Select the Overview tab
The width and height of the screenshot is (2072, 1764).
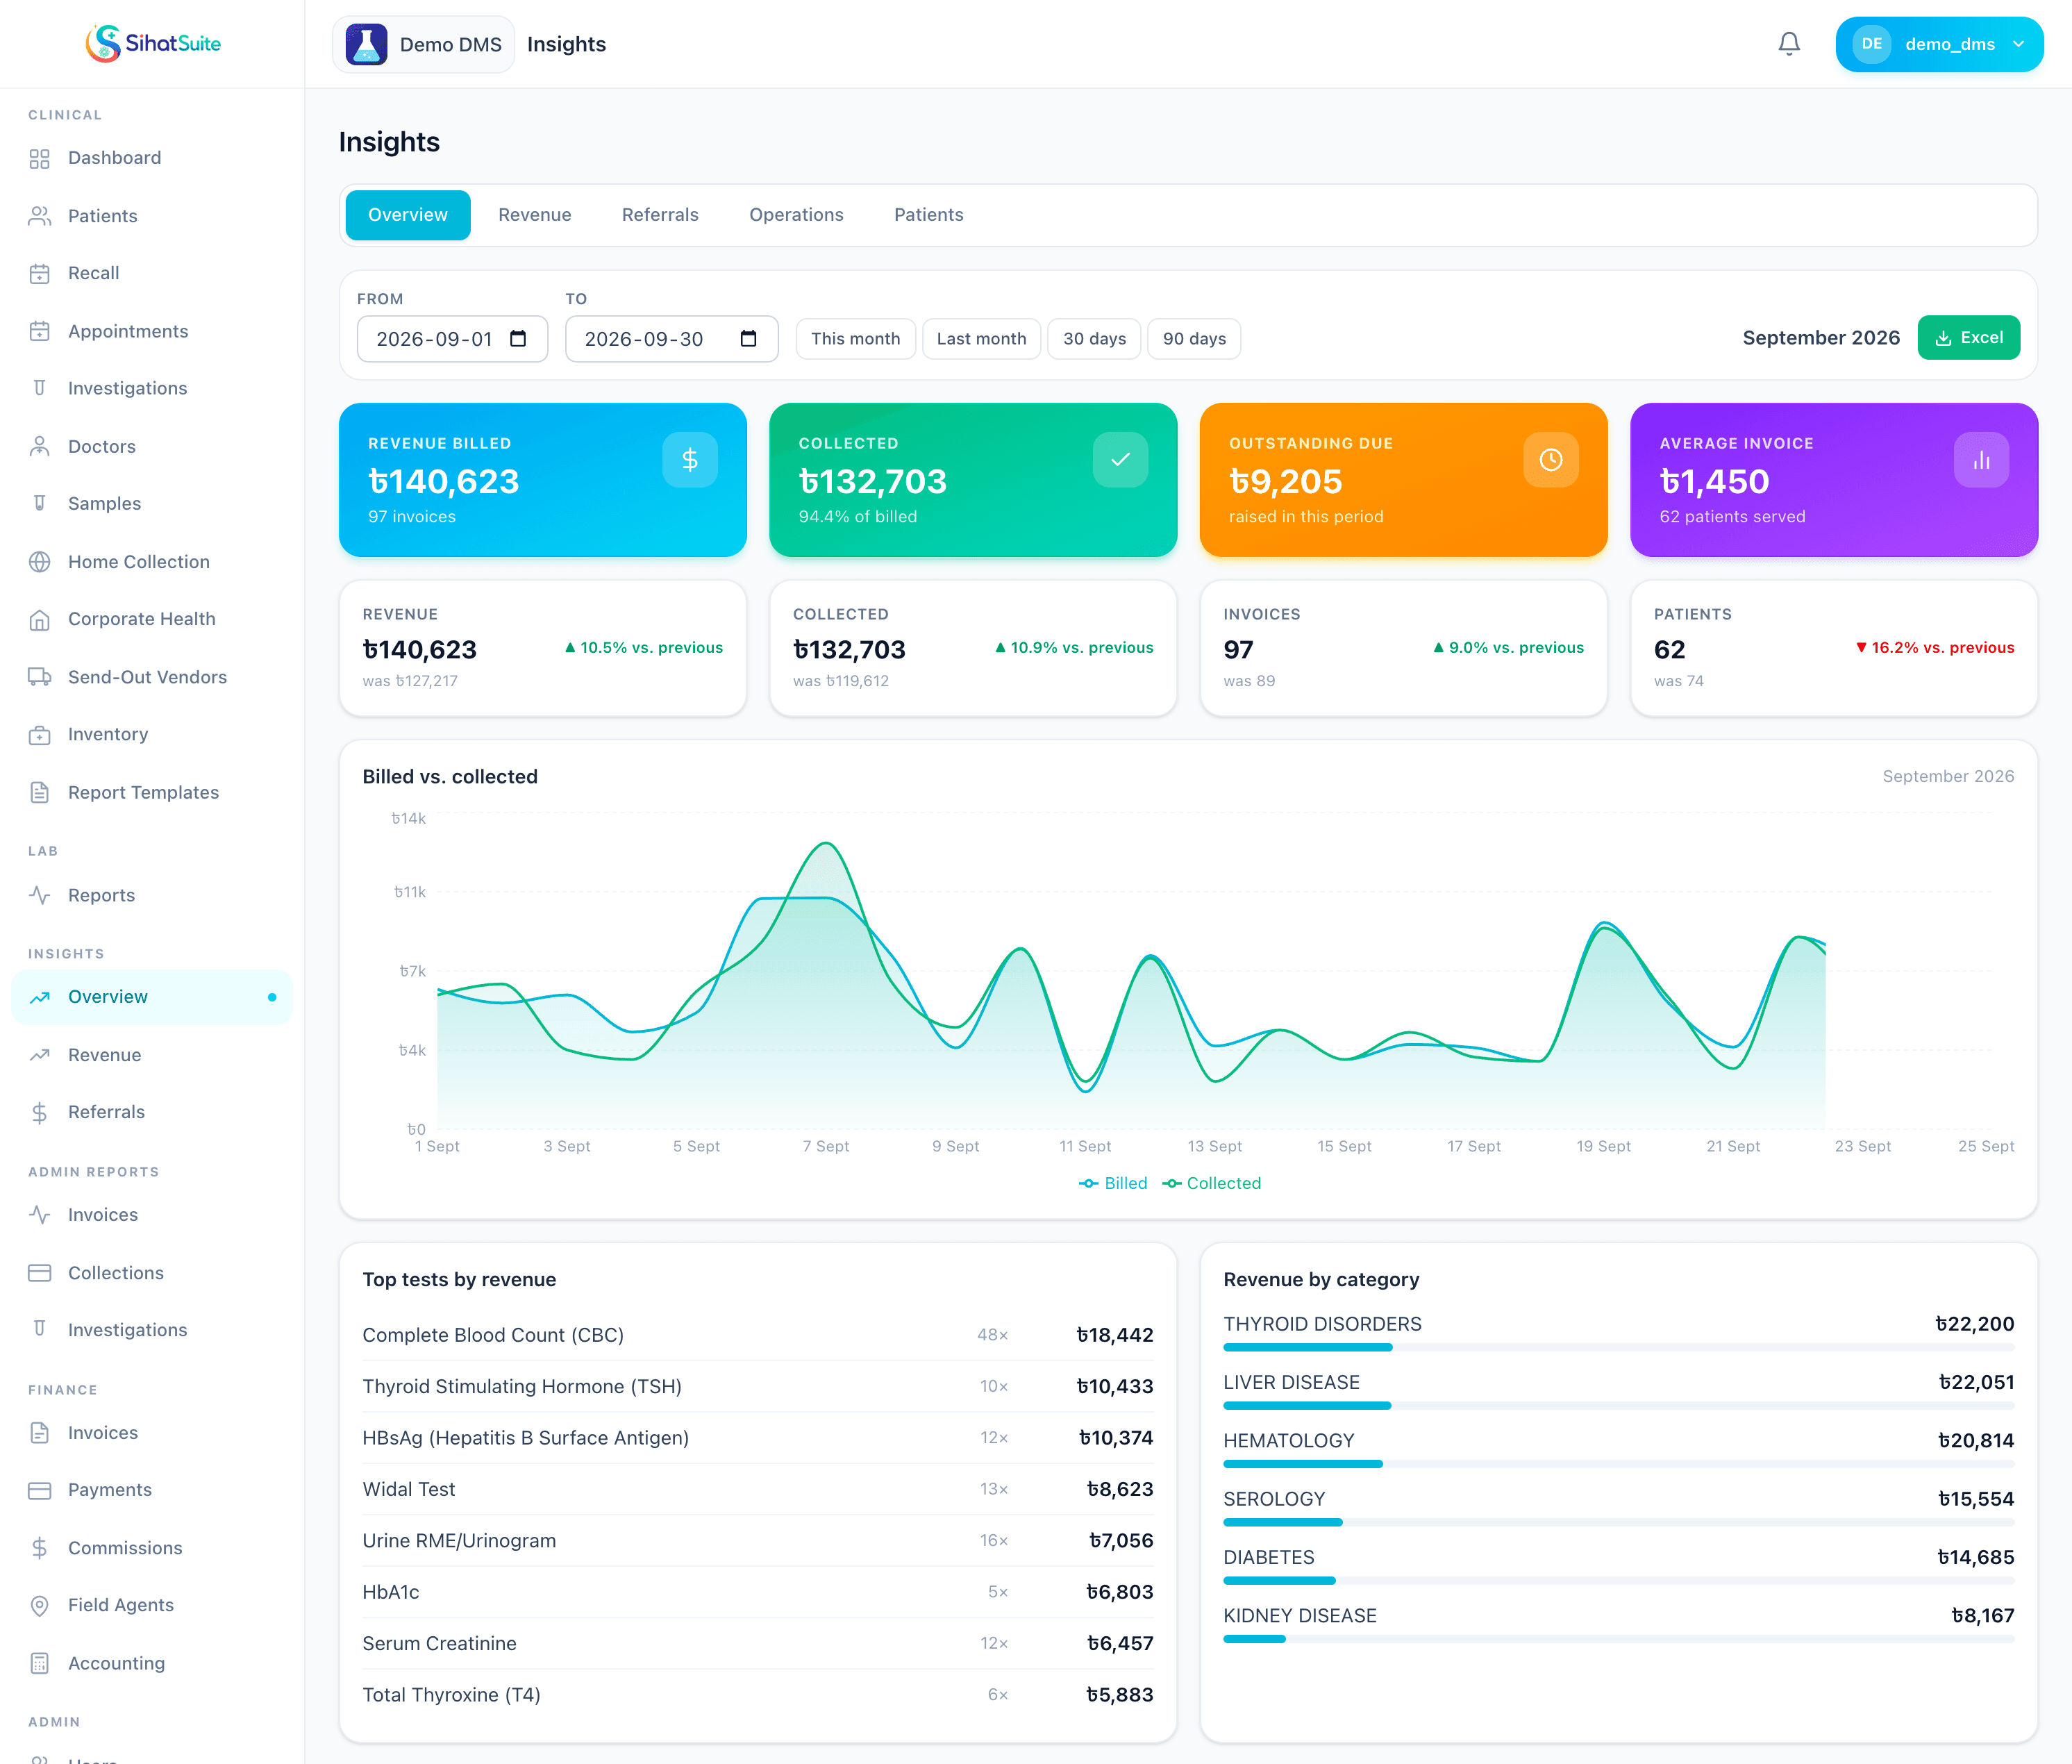[x=408, y=215]
